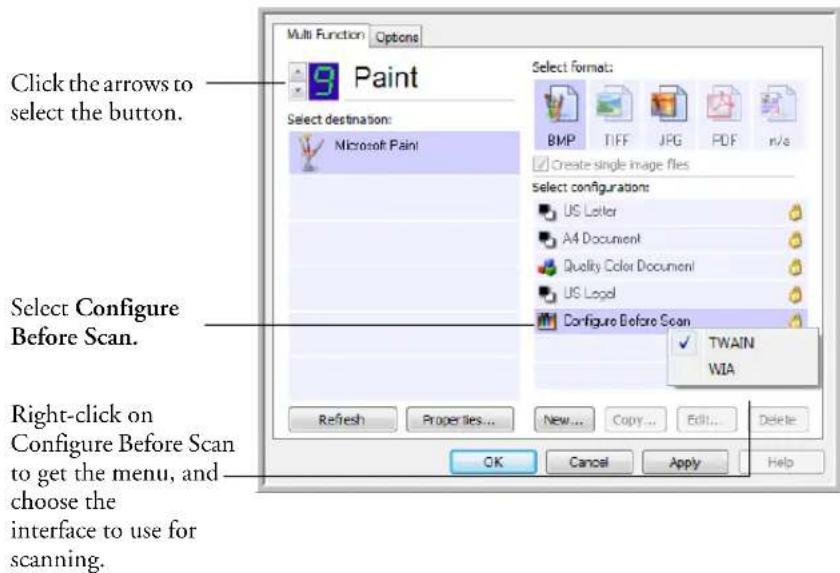
Task: Click the Copy configuration button
Action: click(635, 419)
